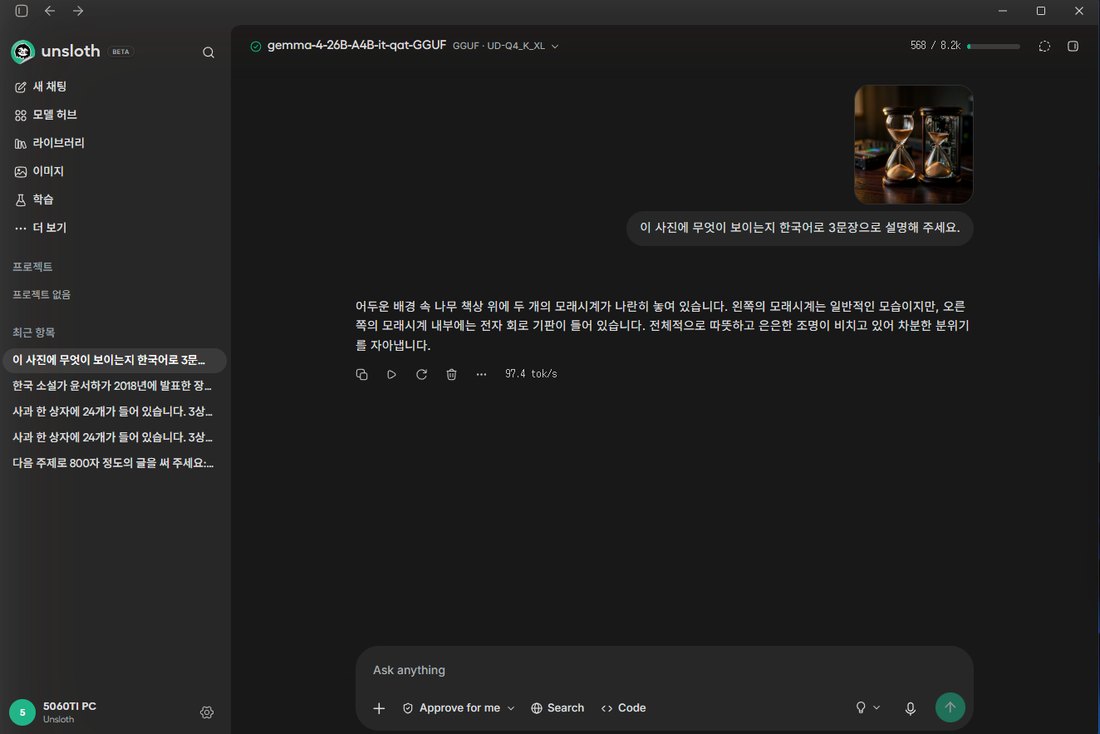The image size is (1100, 734).
Task: Click the dashed circle icon in the top bar
Action: (1045, 46)
